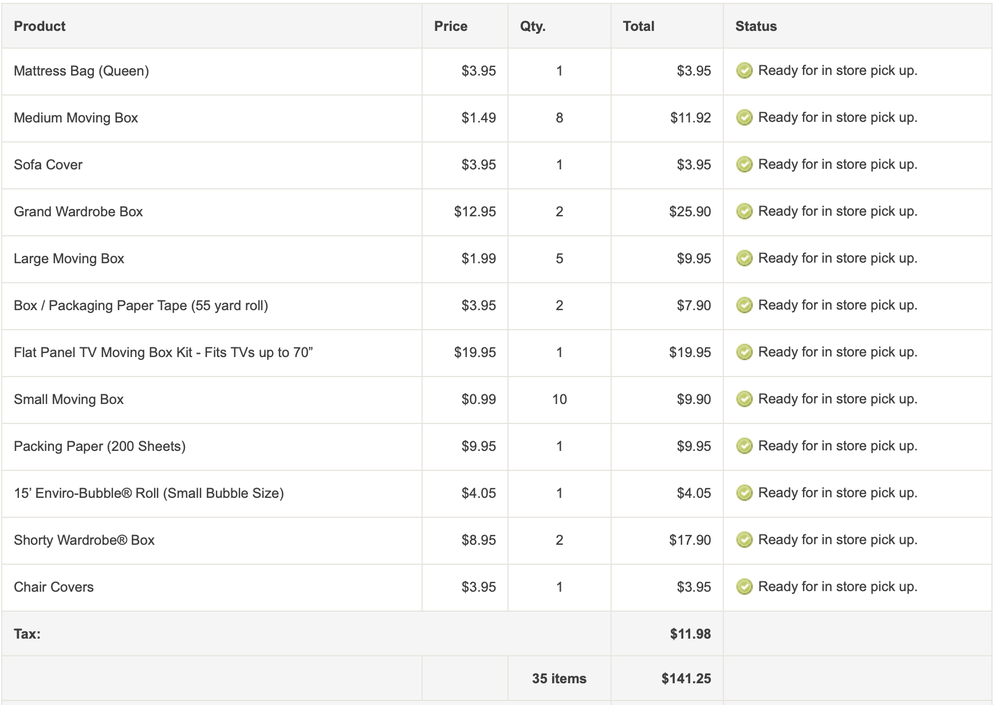Click the Status column header

pos(756,26)
